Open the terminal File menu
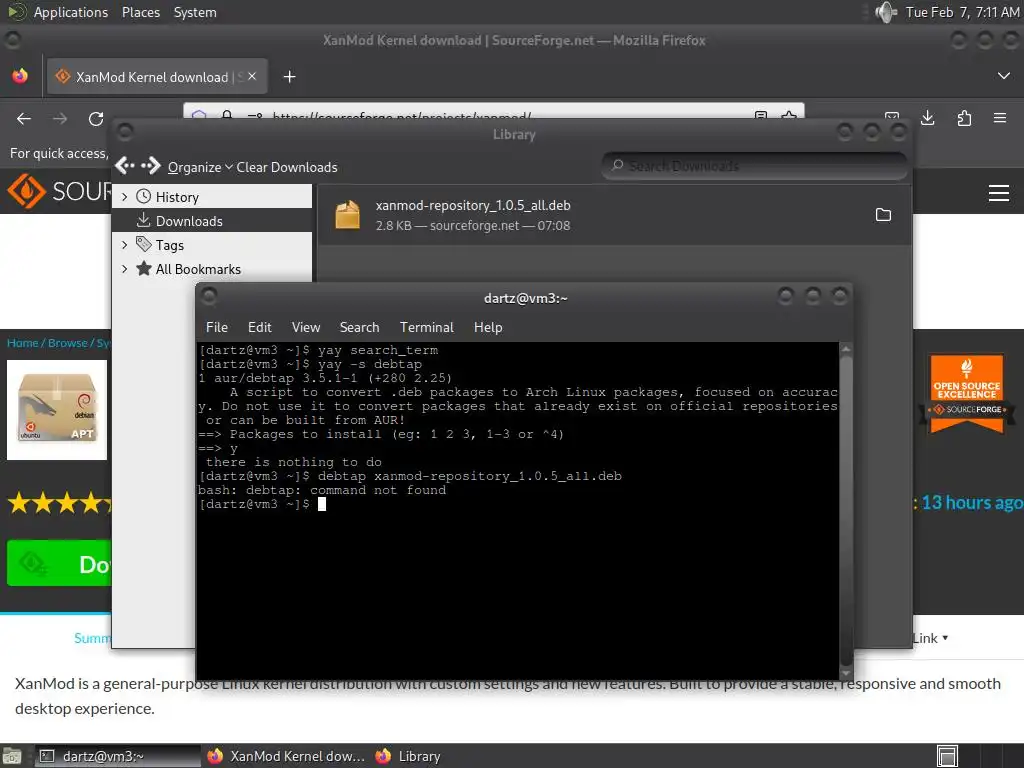1024x768 pixels. [x=217, y=327]
